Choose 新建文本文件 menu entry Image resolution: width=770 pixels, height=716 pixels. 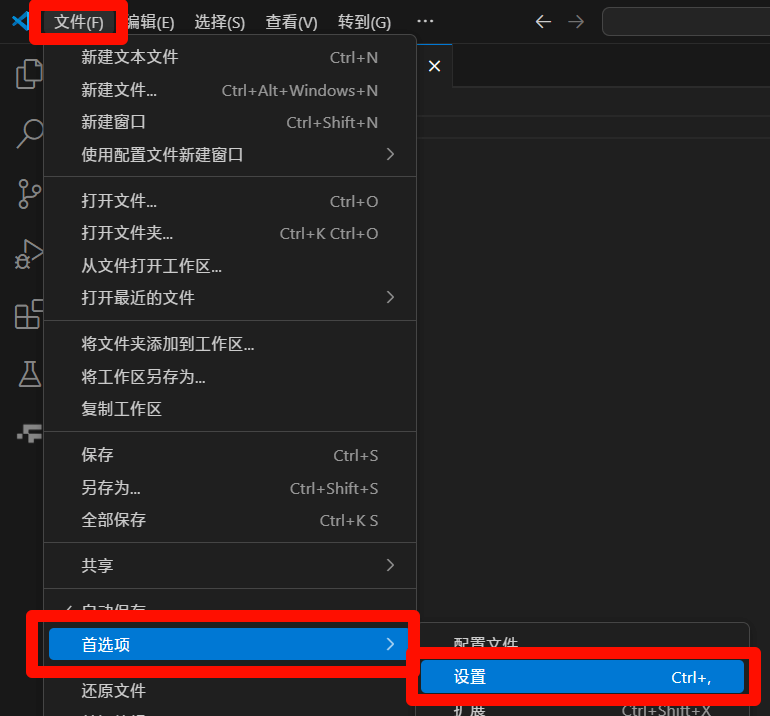(230, 57)
